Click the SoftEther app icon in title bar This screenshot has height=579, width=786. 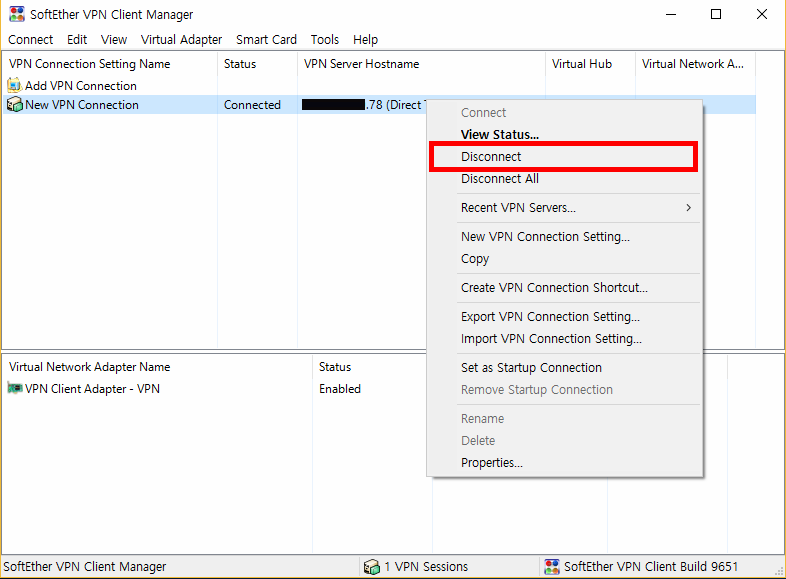click(x=17, y=14)
